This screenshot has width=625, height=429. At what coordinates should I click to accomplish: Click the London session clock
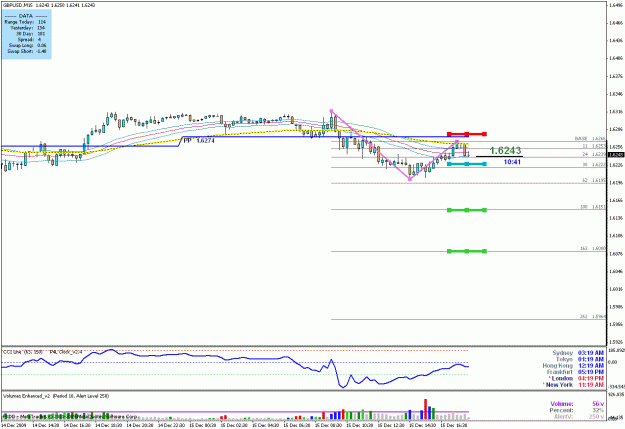(576, 378)
